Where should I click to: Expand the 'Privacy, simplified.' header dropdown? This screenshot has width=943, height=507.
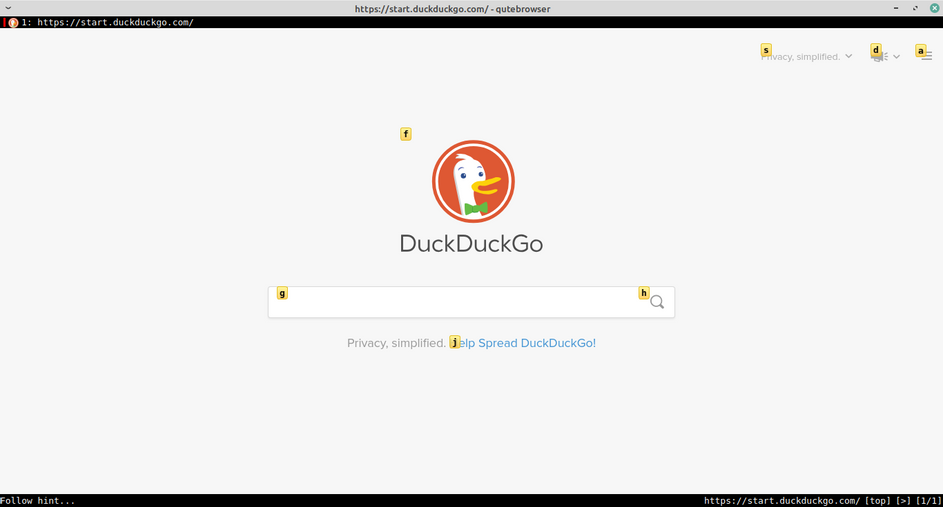click(806, 57)
